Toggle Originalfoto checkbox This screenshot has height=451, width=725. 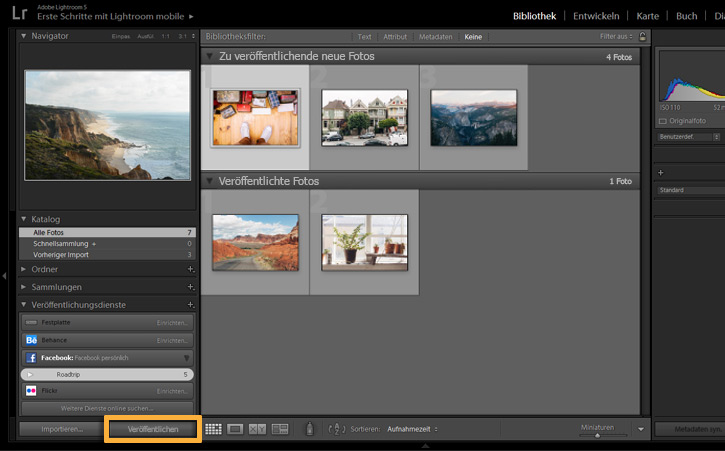663,121
